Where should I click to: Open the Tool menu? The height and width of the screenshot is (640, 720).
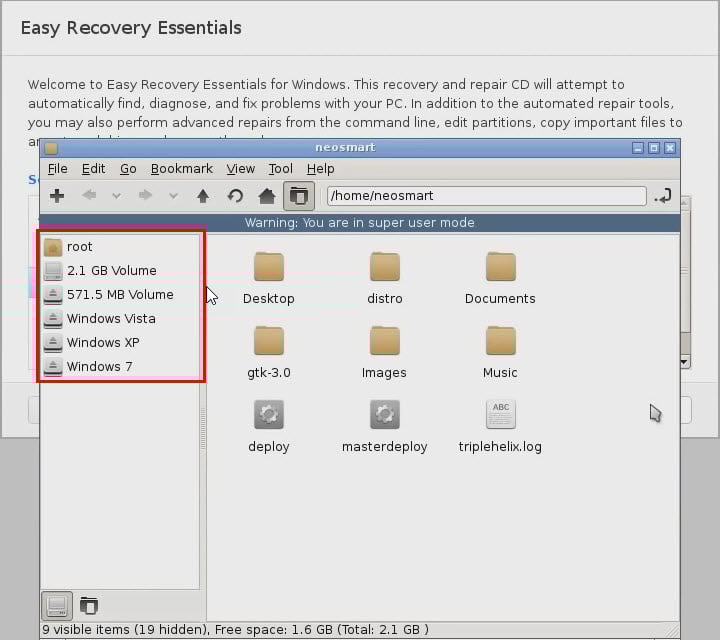click(x=281, y=169)
